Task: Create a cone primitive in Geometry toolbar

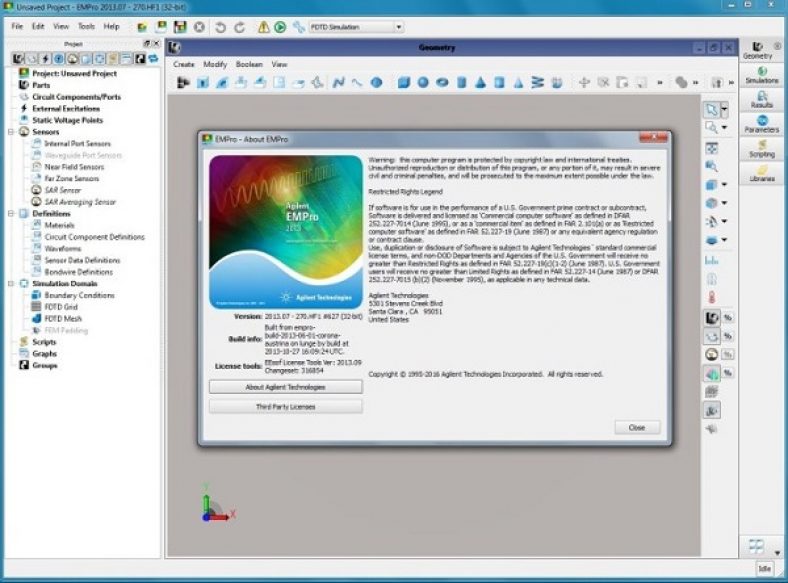Action: click(x=480, y=82)
